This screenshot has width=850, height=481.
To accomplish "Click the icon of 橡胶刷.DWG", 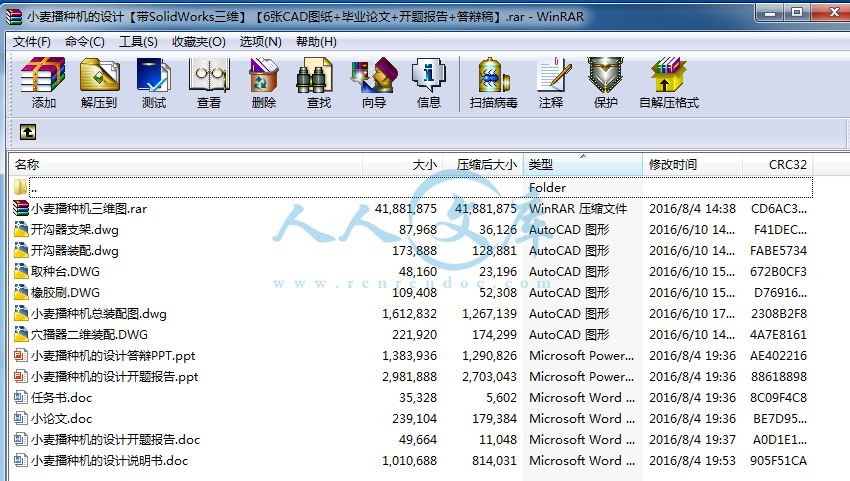I will pyautogui.click(x=21, y=292).
